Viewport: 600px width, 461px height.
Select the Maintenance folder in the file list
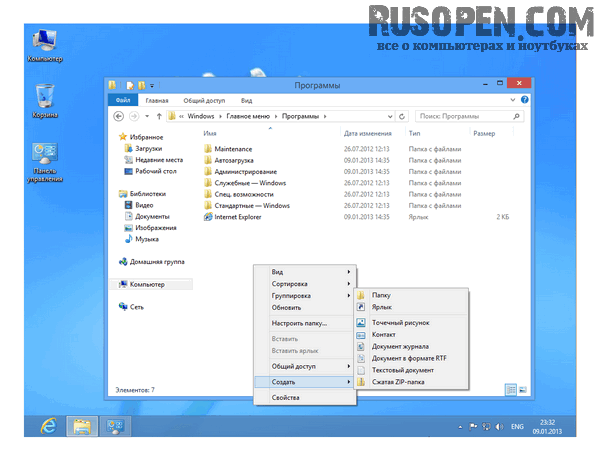[x=235, y=148]
